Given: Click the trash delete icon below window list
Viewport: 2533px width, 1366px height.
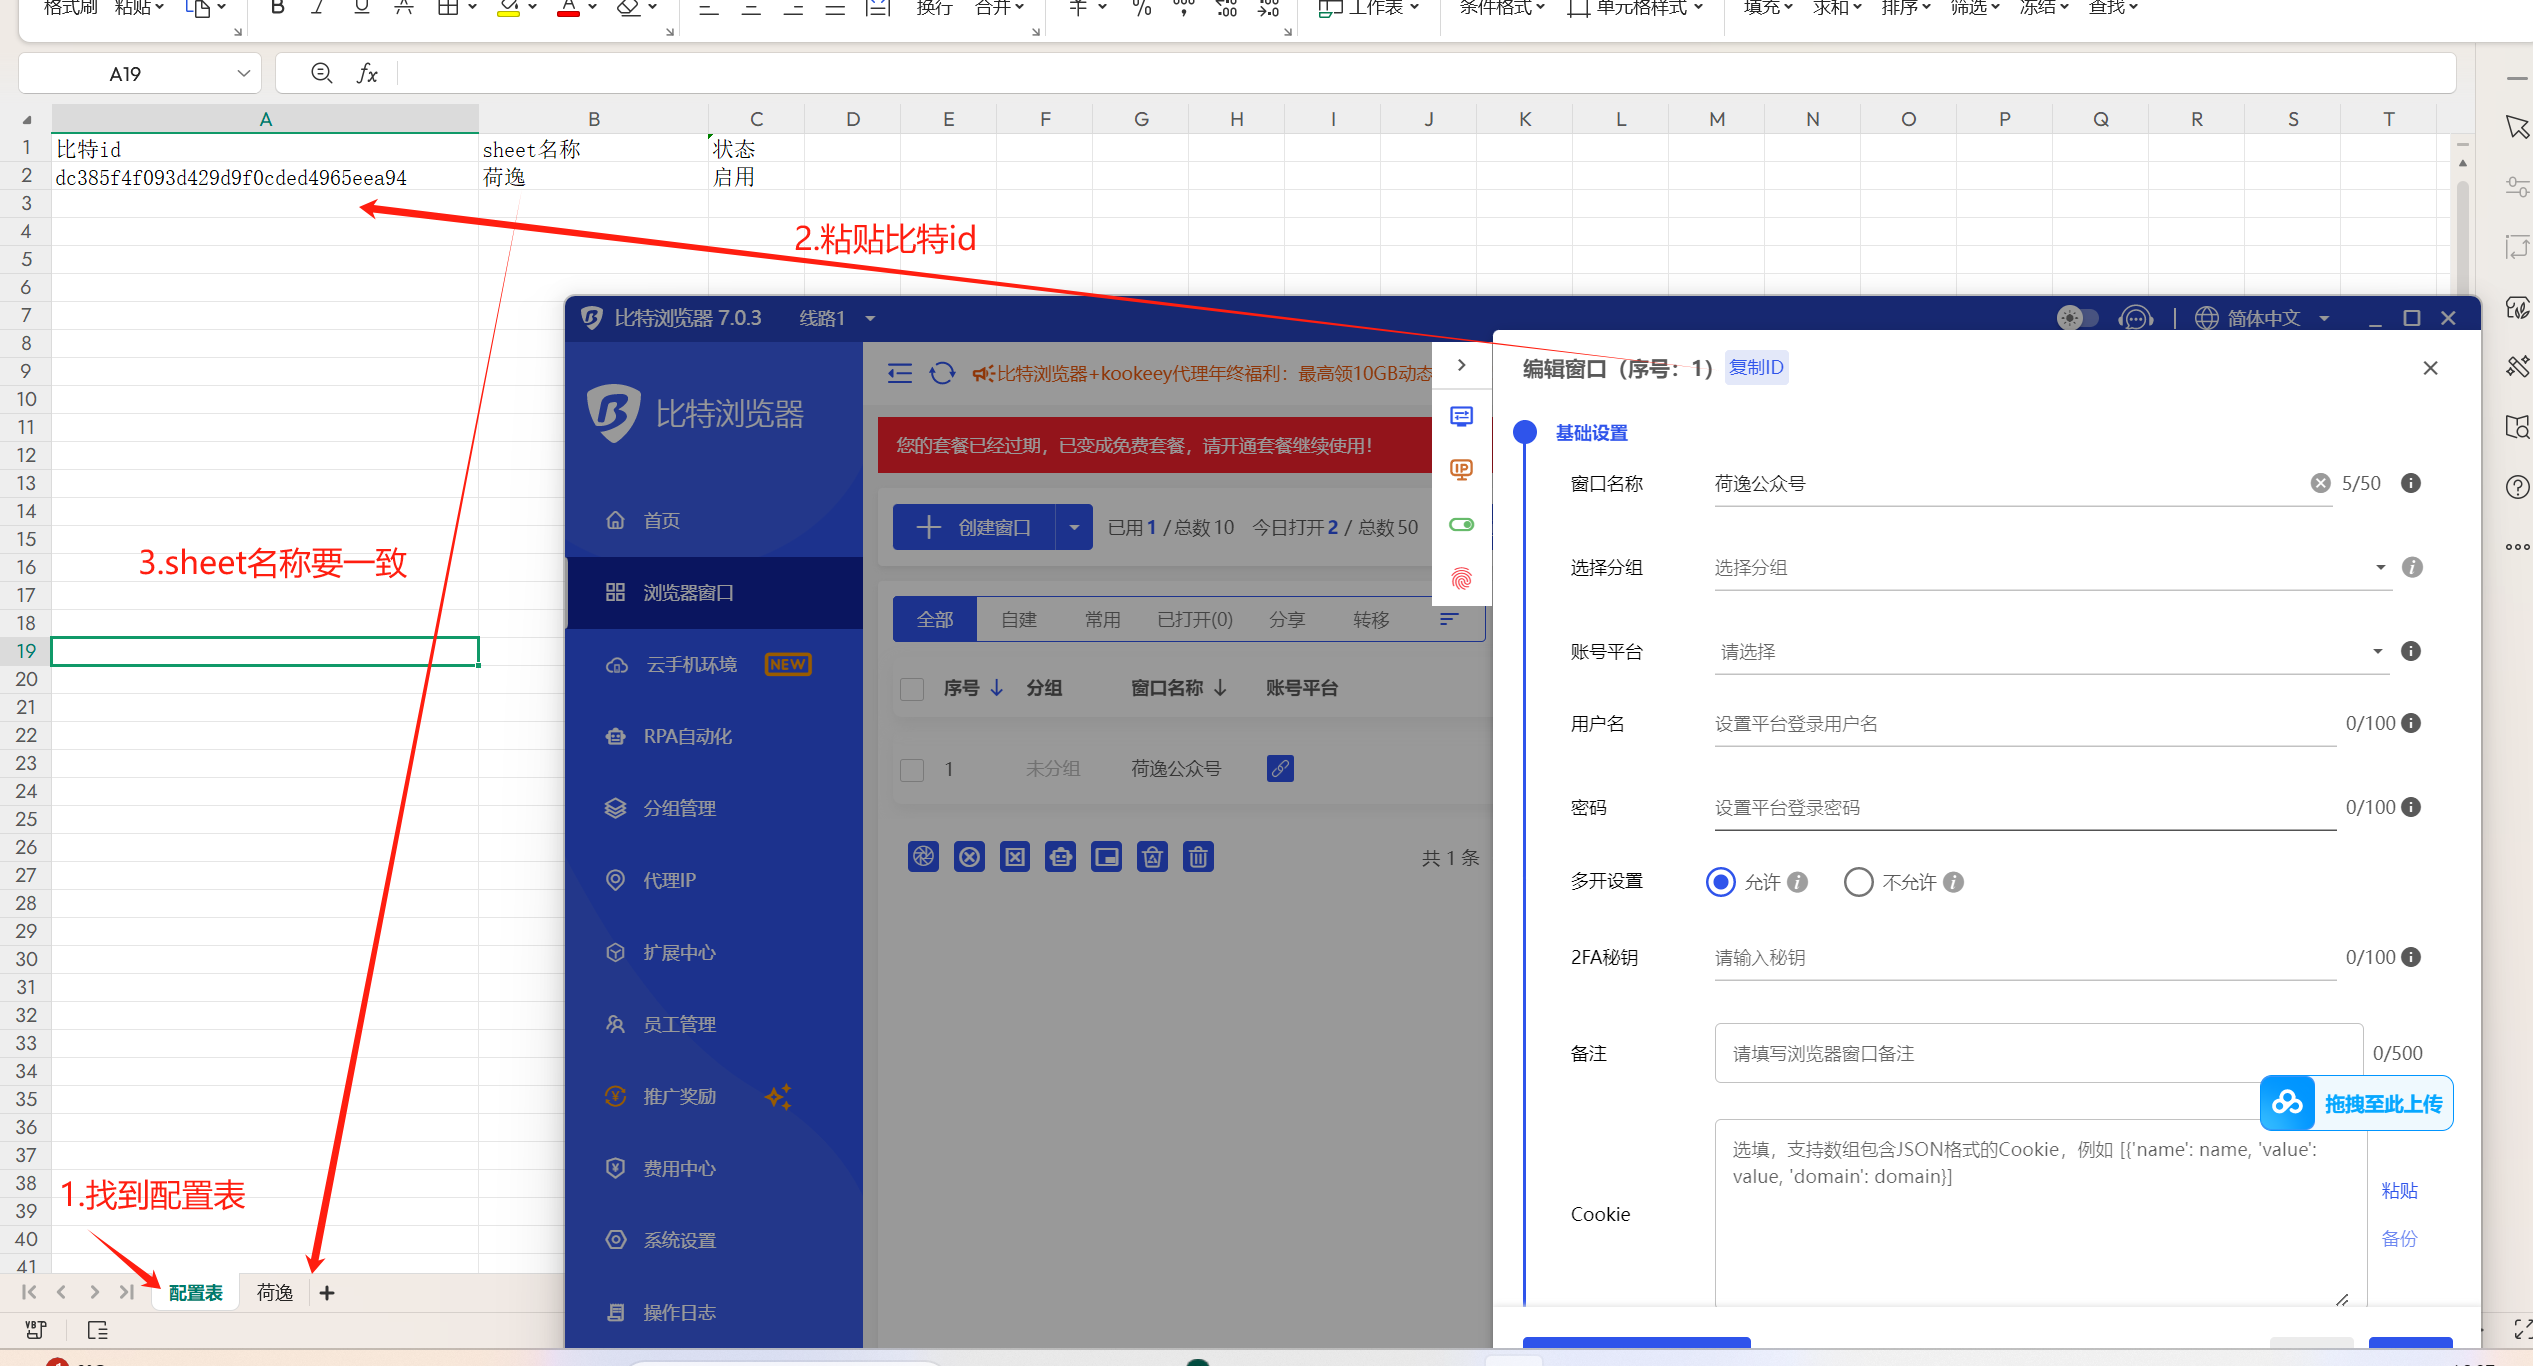Looking at the screenshot, I should pos(1198,857).
